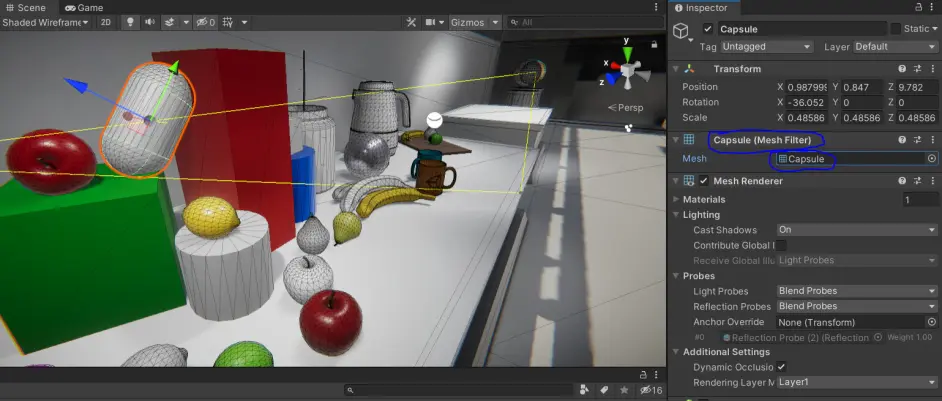Enable the Static checkbox

coord(895,29)
